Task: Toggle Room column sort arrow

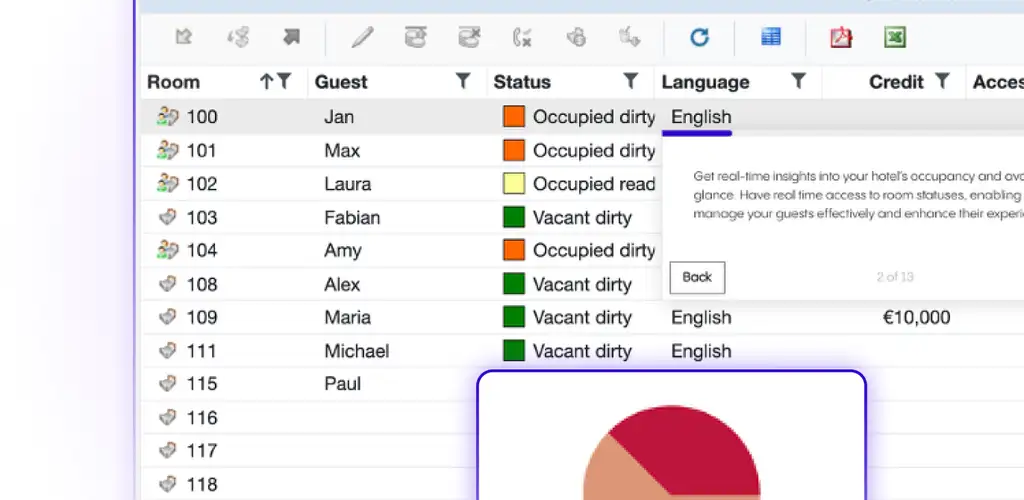Action: [x=266, y=82]
